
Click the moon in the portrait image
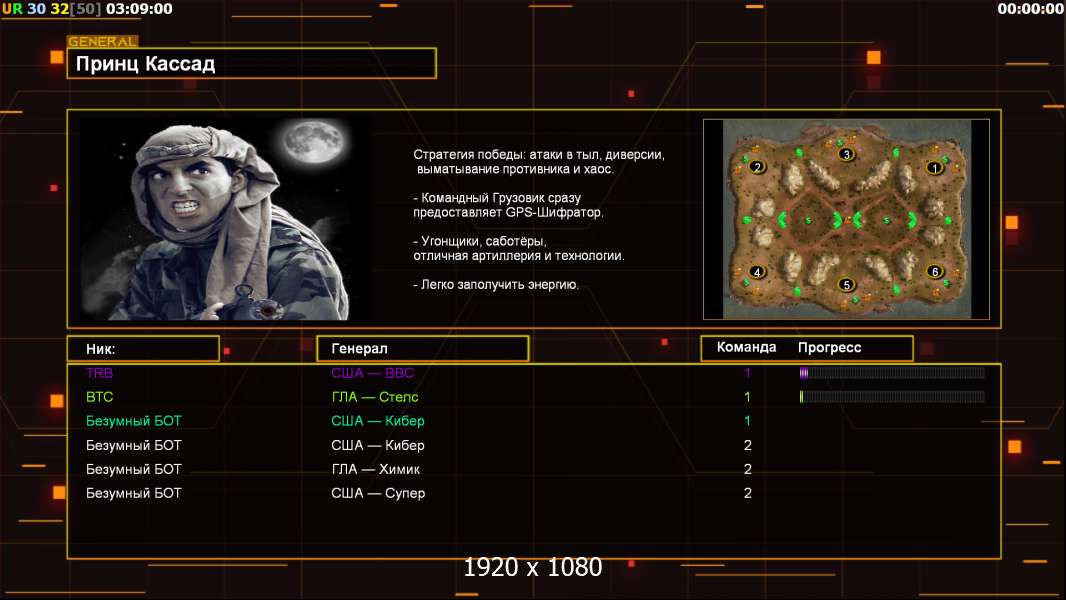pos(314,141)
